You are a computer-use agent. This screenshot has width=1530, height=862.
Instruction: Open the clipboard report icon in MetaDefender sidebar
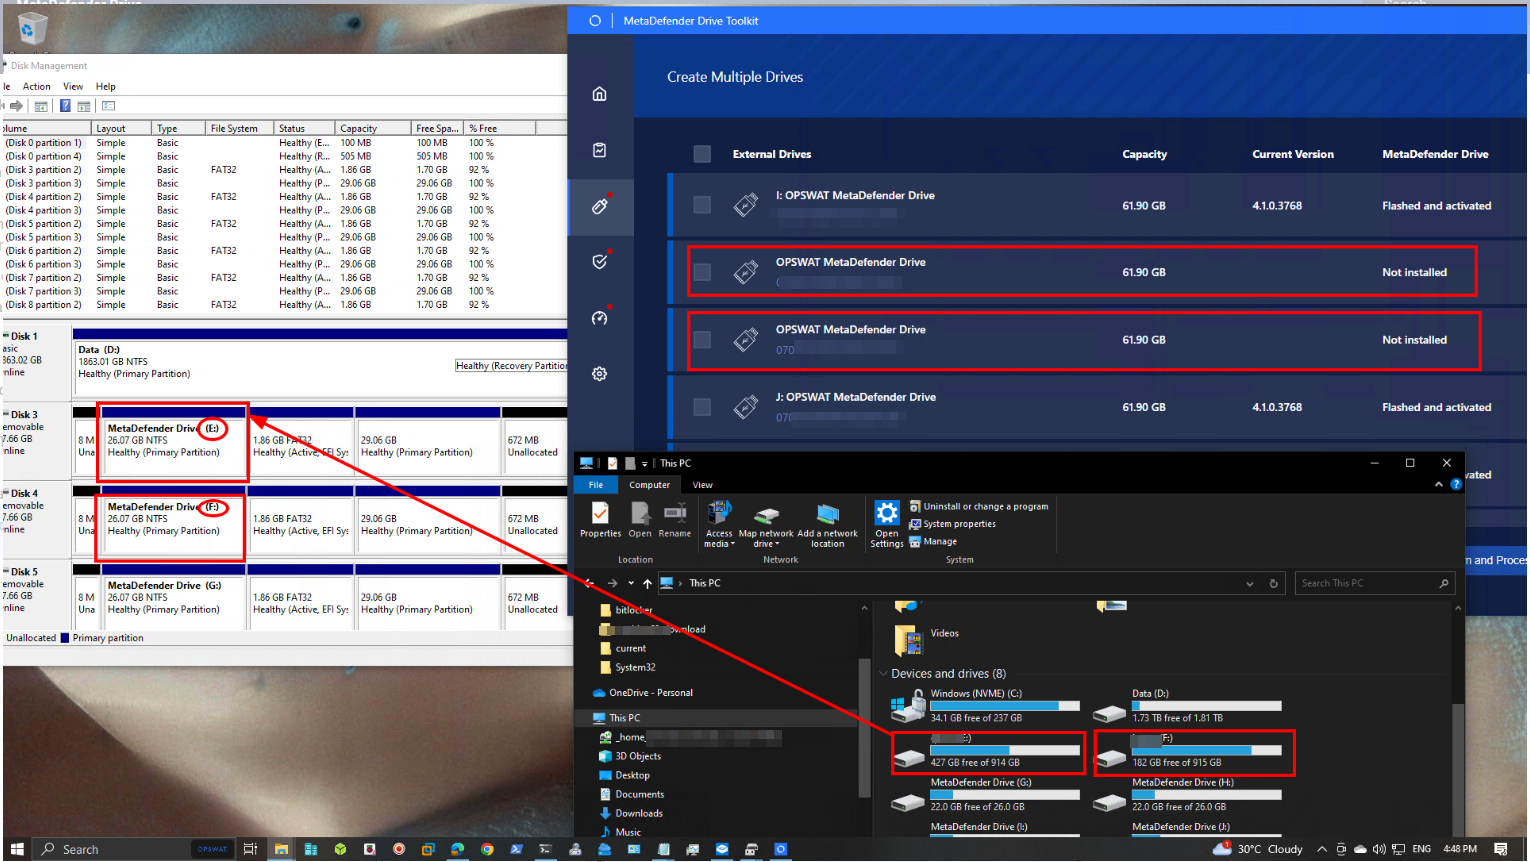coord(599,150)
